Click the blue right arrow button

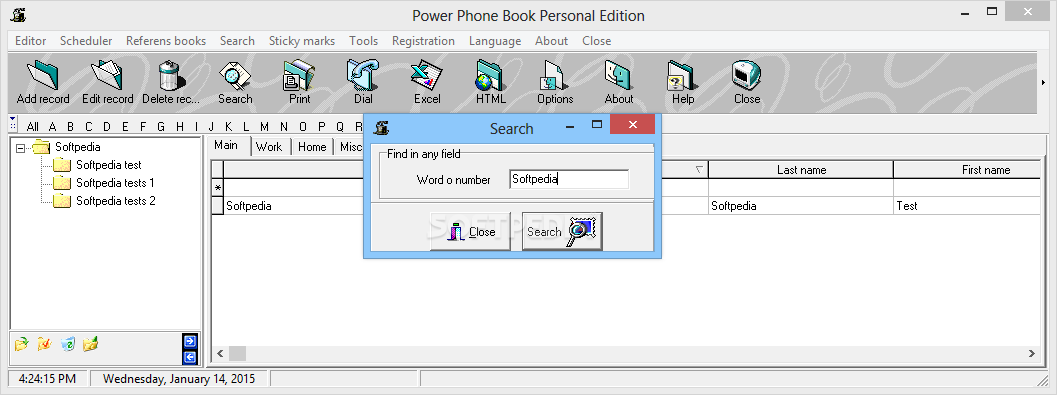pos(189,341)
